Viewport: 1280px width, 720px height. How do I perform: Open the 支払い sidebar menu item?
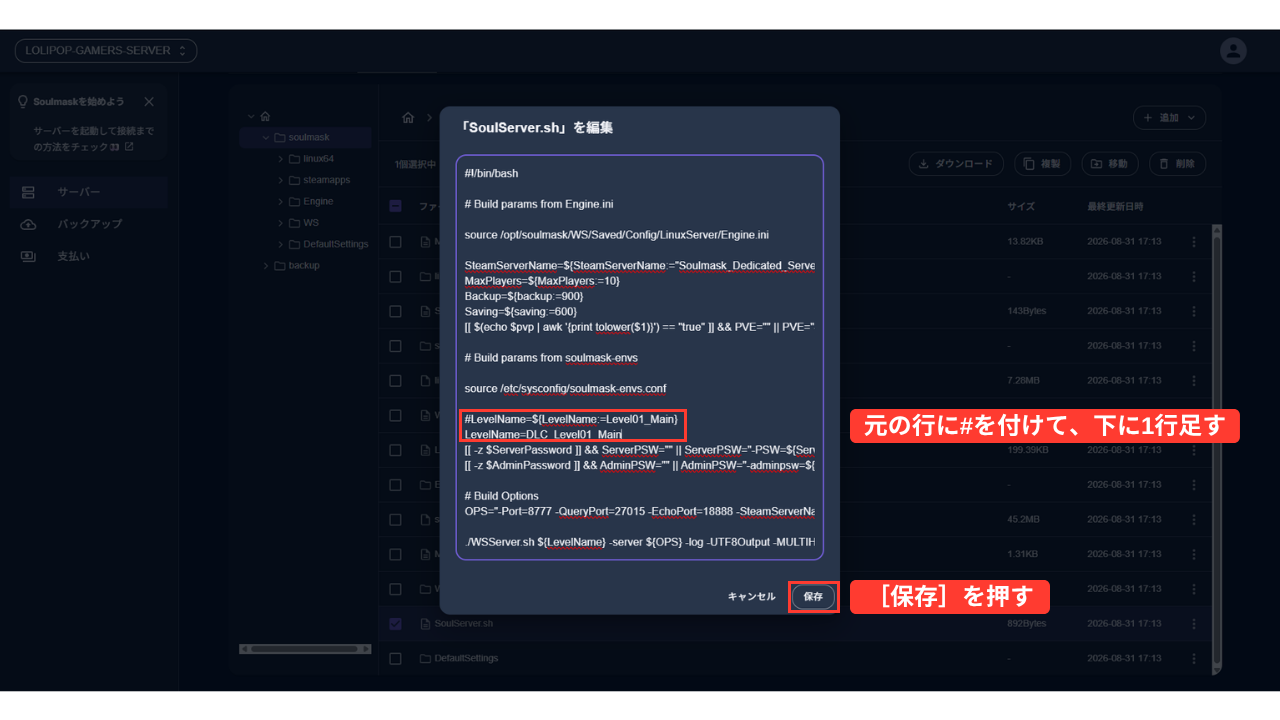pyautogui.click(x=90, y=256)
